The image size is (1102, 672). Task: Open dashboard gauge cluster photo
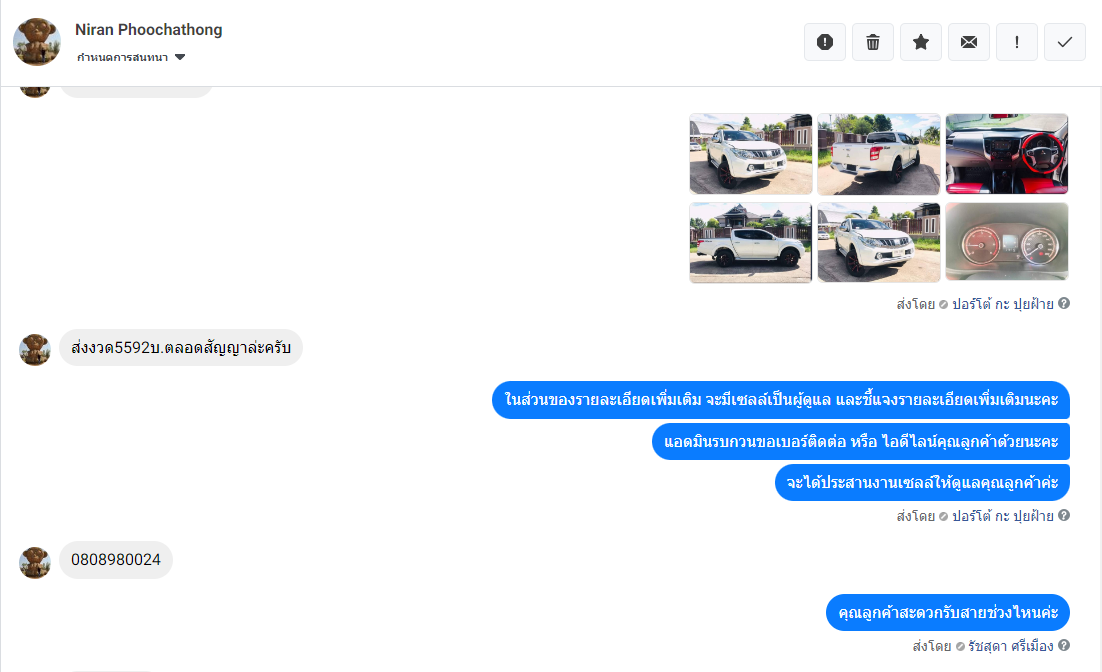(1006, 243)
